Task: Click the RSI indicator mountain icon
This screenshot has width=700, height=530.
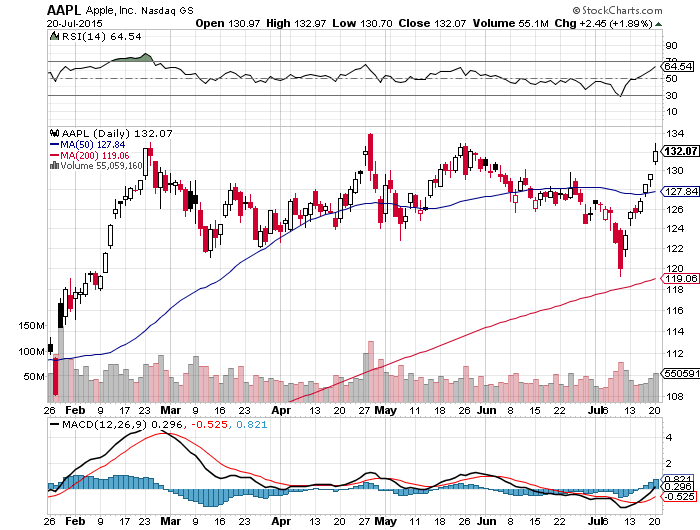Action: point(54,36)
